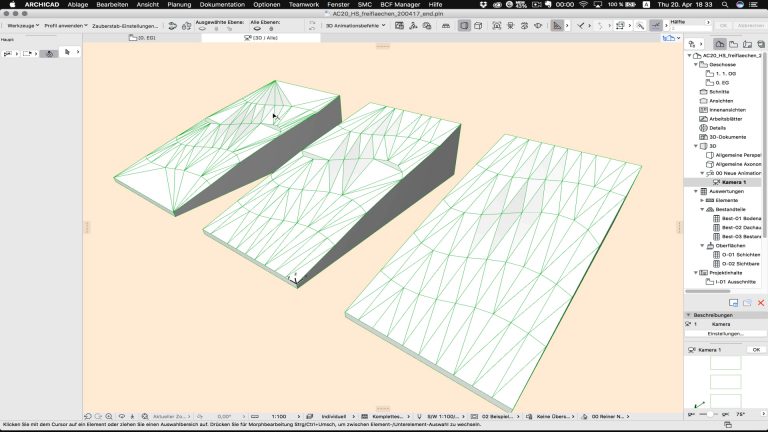
Task: Select Kamera 1 in navigator tree
Action: [734, 182]
